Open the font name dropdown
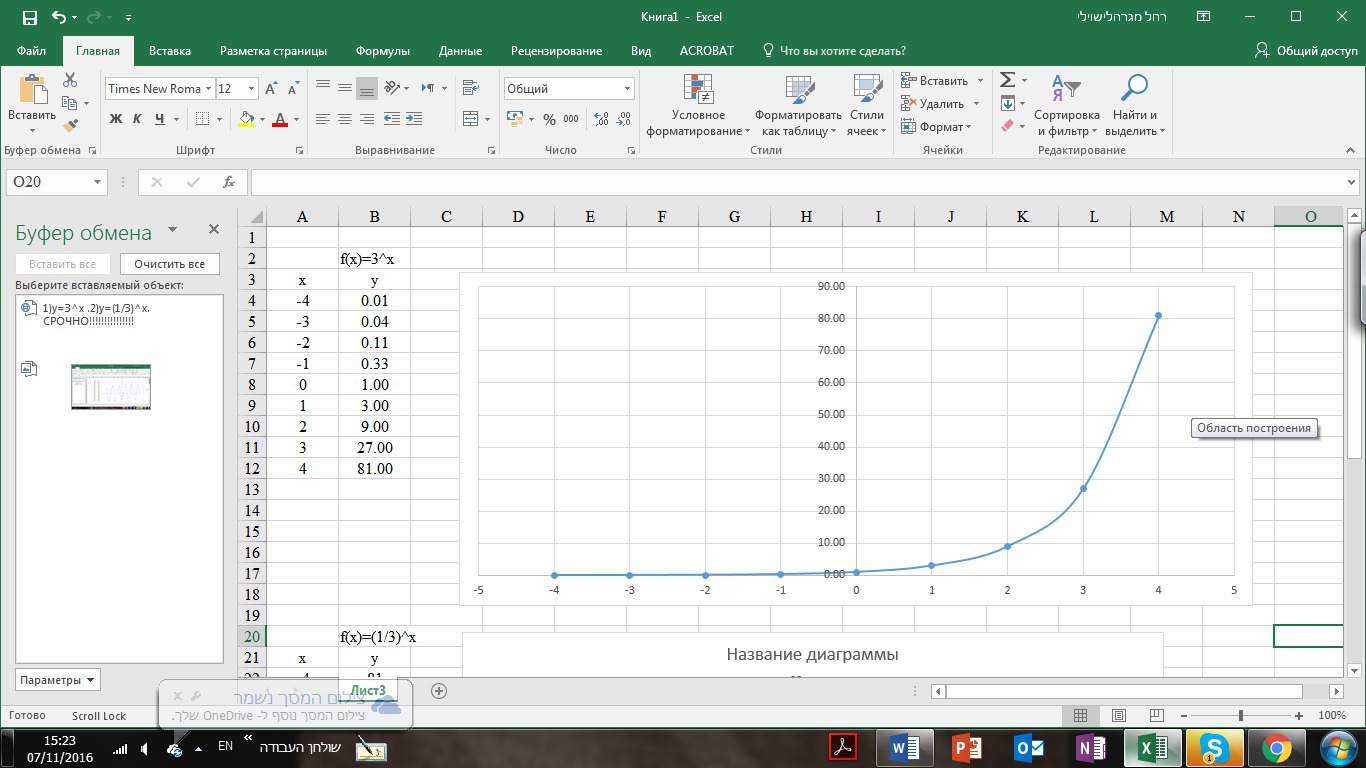 209,89
